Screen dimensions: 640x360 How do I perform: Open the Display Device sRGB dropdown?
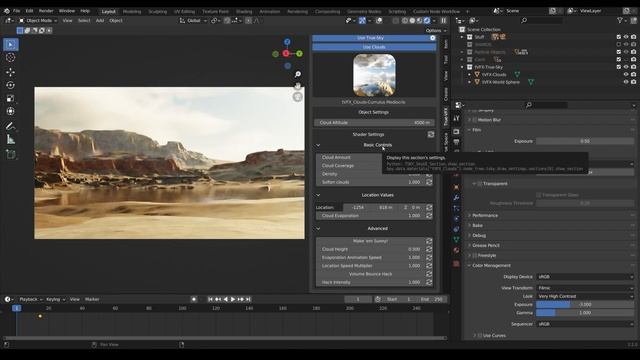[585, 277]
